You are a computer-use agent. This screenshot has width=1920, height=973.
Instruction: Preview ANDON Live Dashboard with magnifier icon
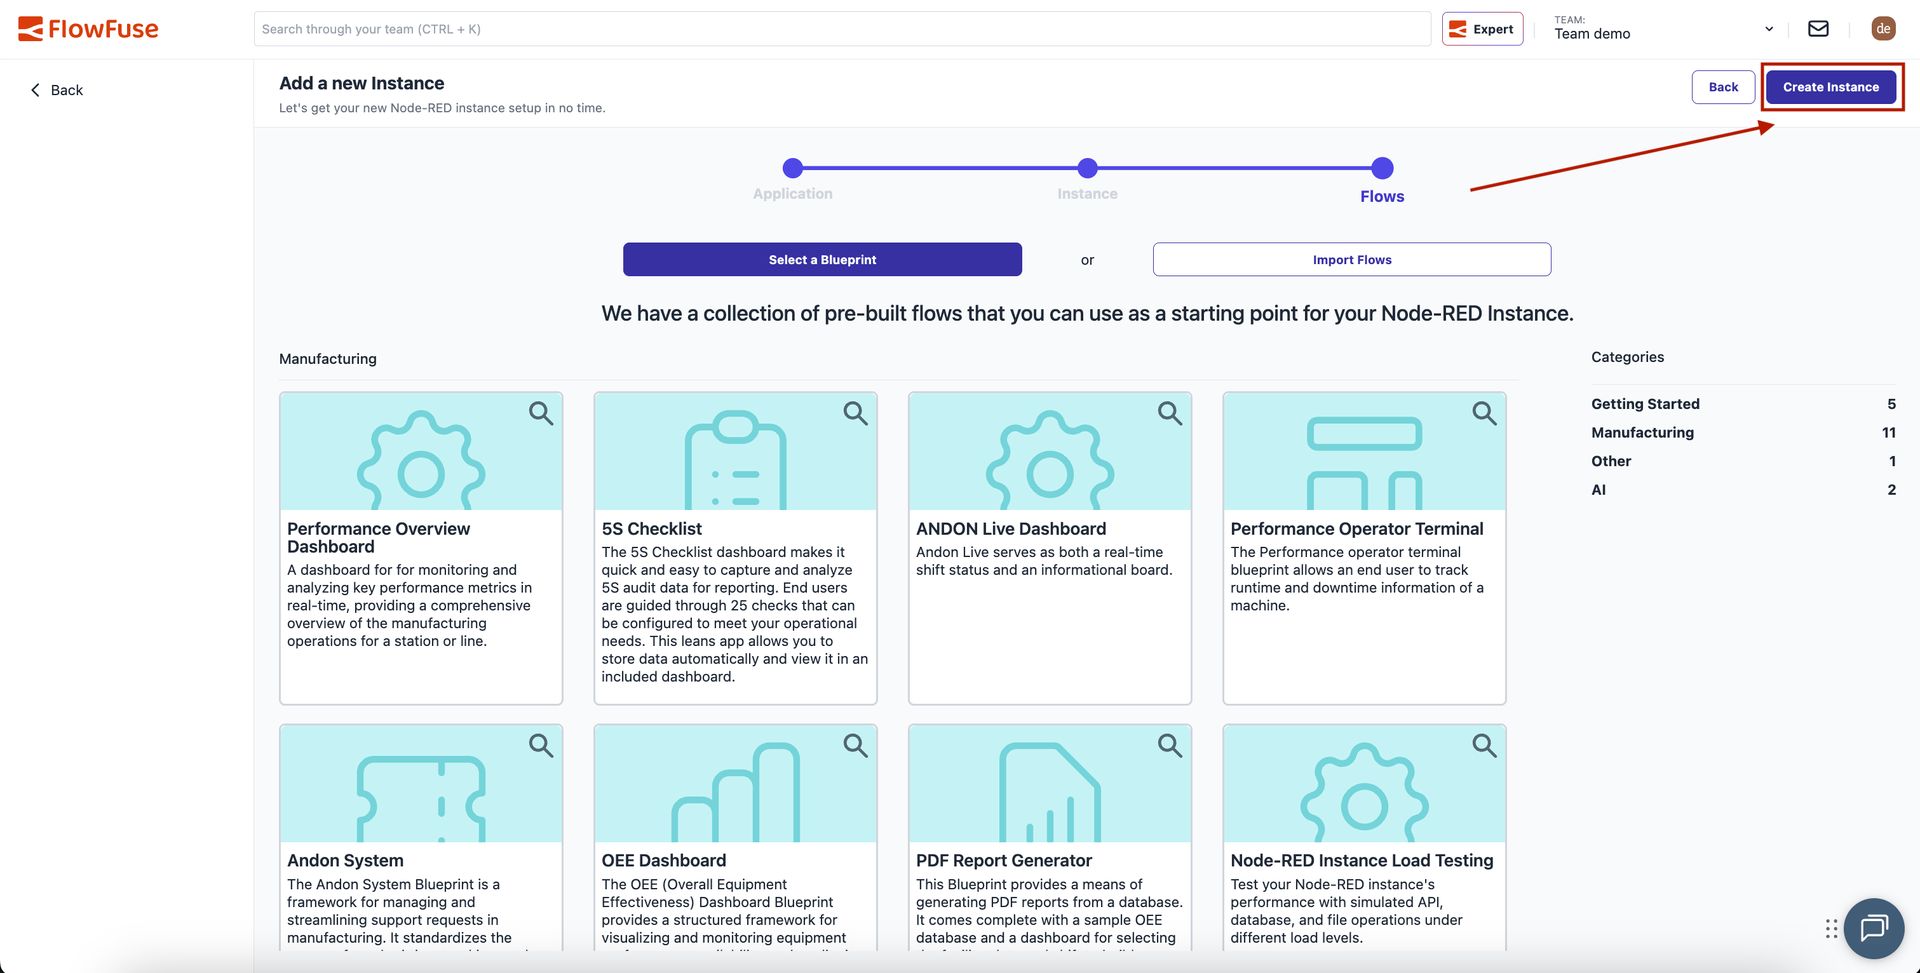1169,413
